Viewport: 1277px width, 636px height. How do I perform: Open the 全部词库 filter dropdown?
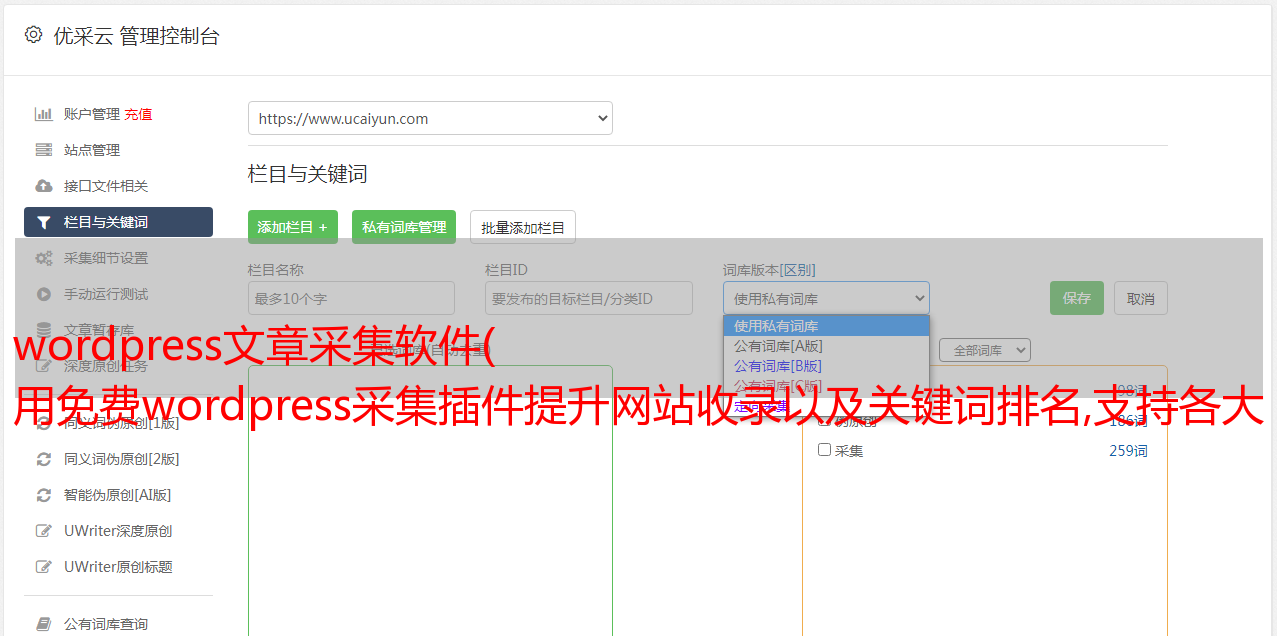(x=985, y=351)
